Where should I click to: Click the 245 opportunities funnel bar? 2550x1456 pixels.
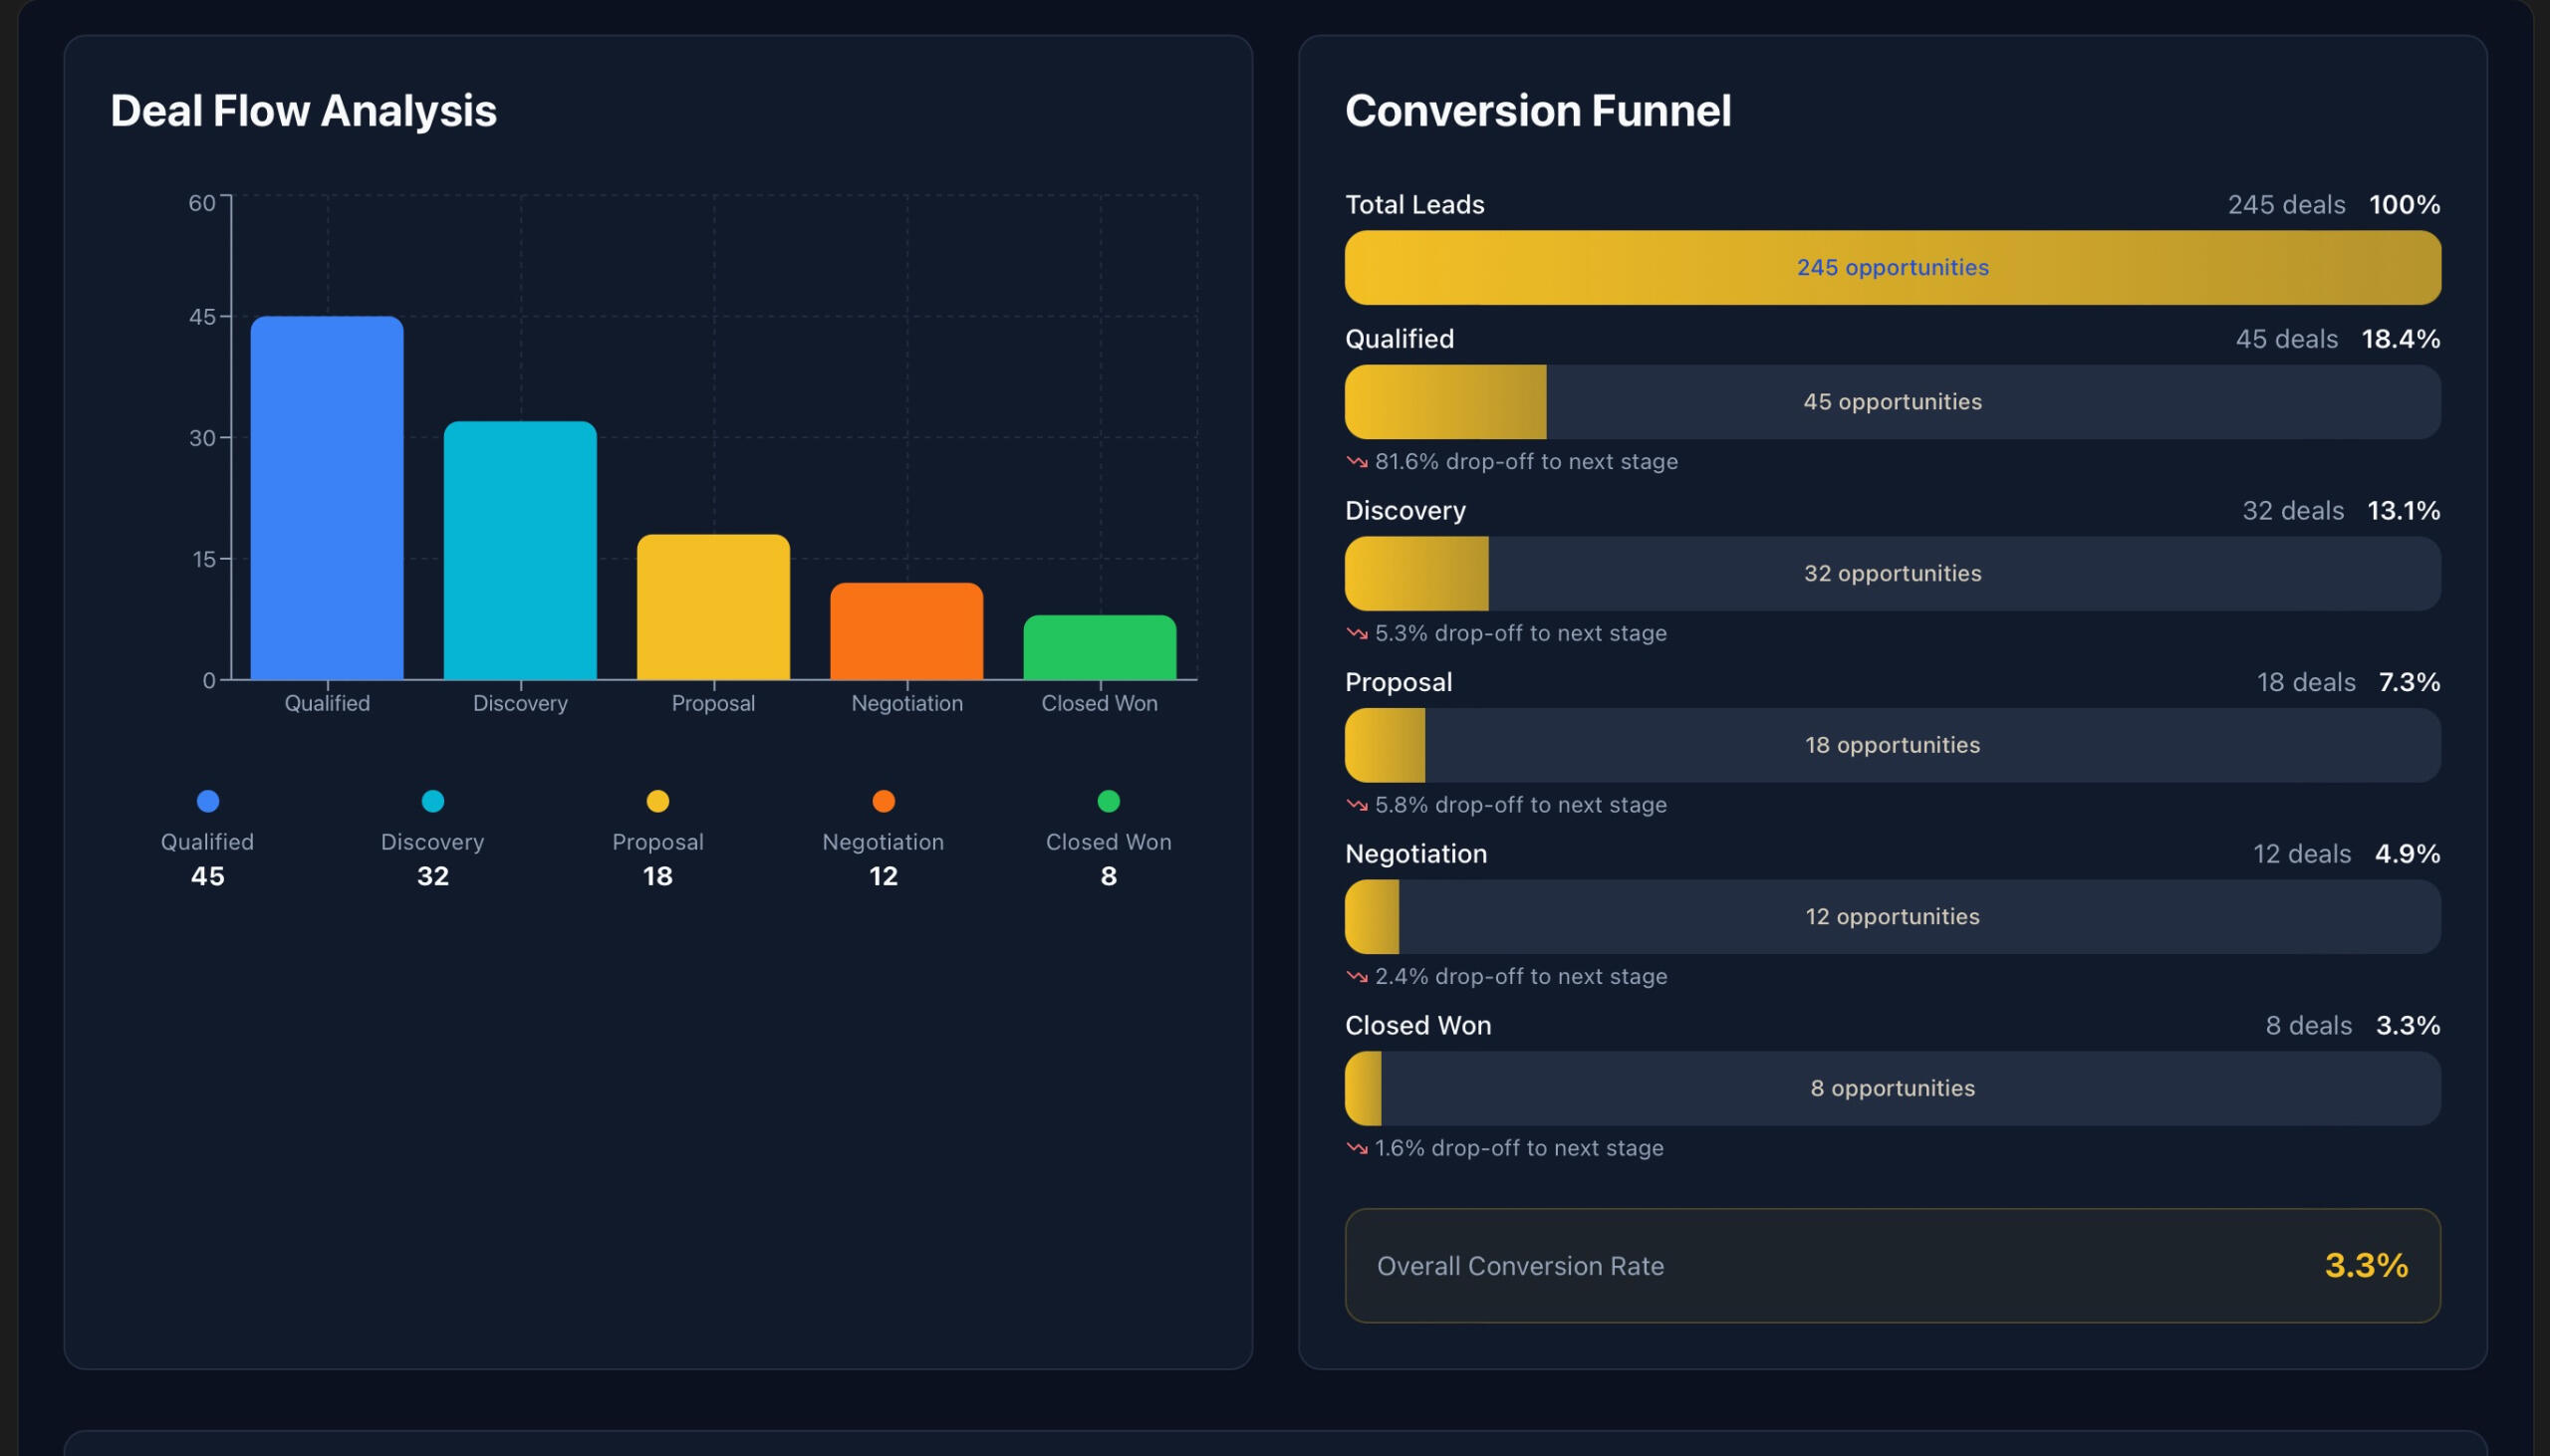click(x=1892, y=268)
